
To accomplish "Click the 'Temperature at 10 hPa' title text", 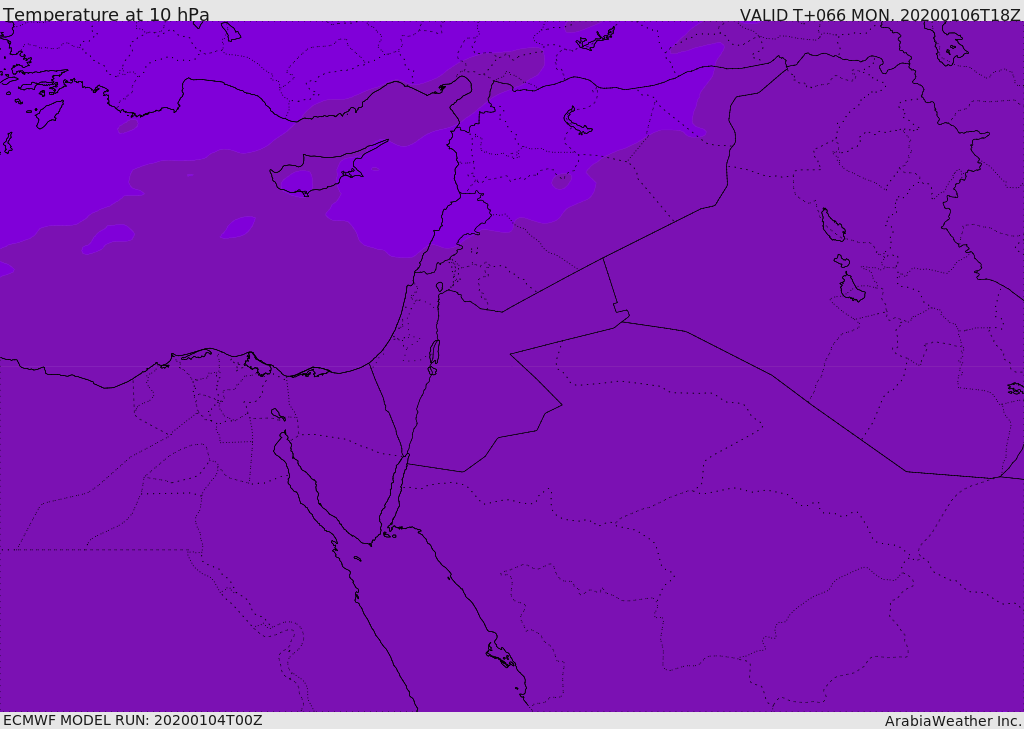I will click(x=106, y=14).
